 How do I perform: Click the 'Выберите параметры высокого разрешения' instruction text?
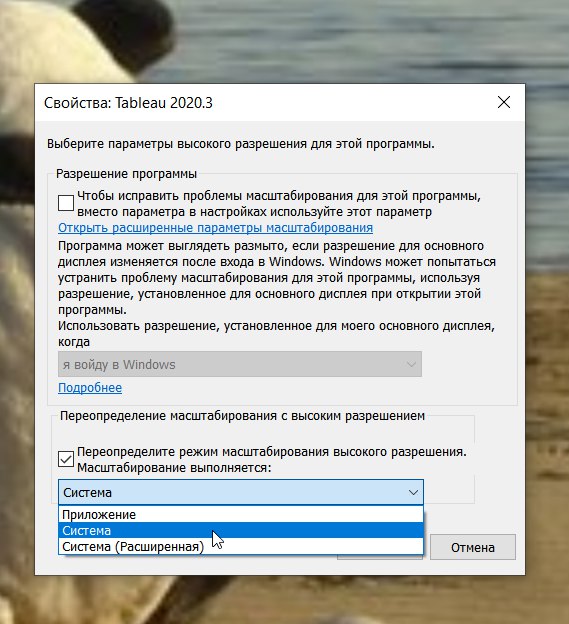point(241,144)
